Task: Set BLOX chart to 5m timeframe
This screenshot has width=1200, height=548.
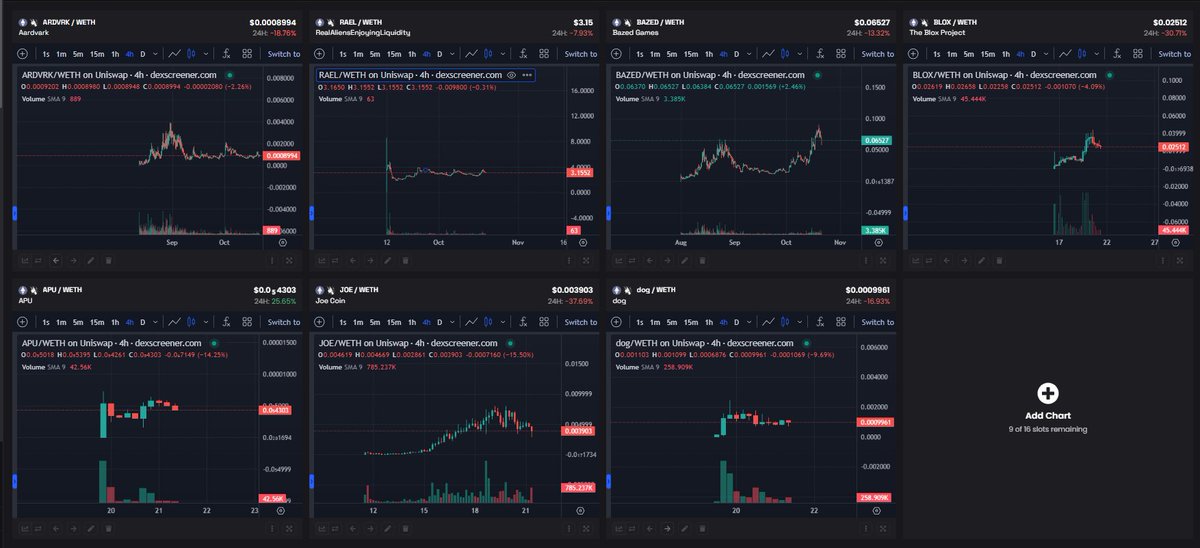Action: (x=971, y=54)
